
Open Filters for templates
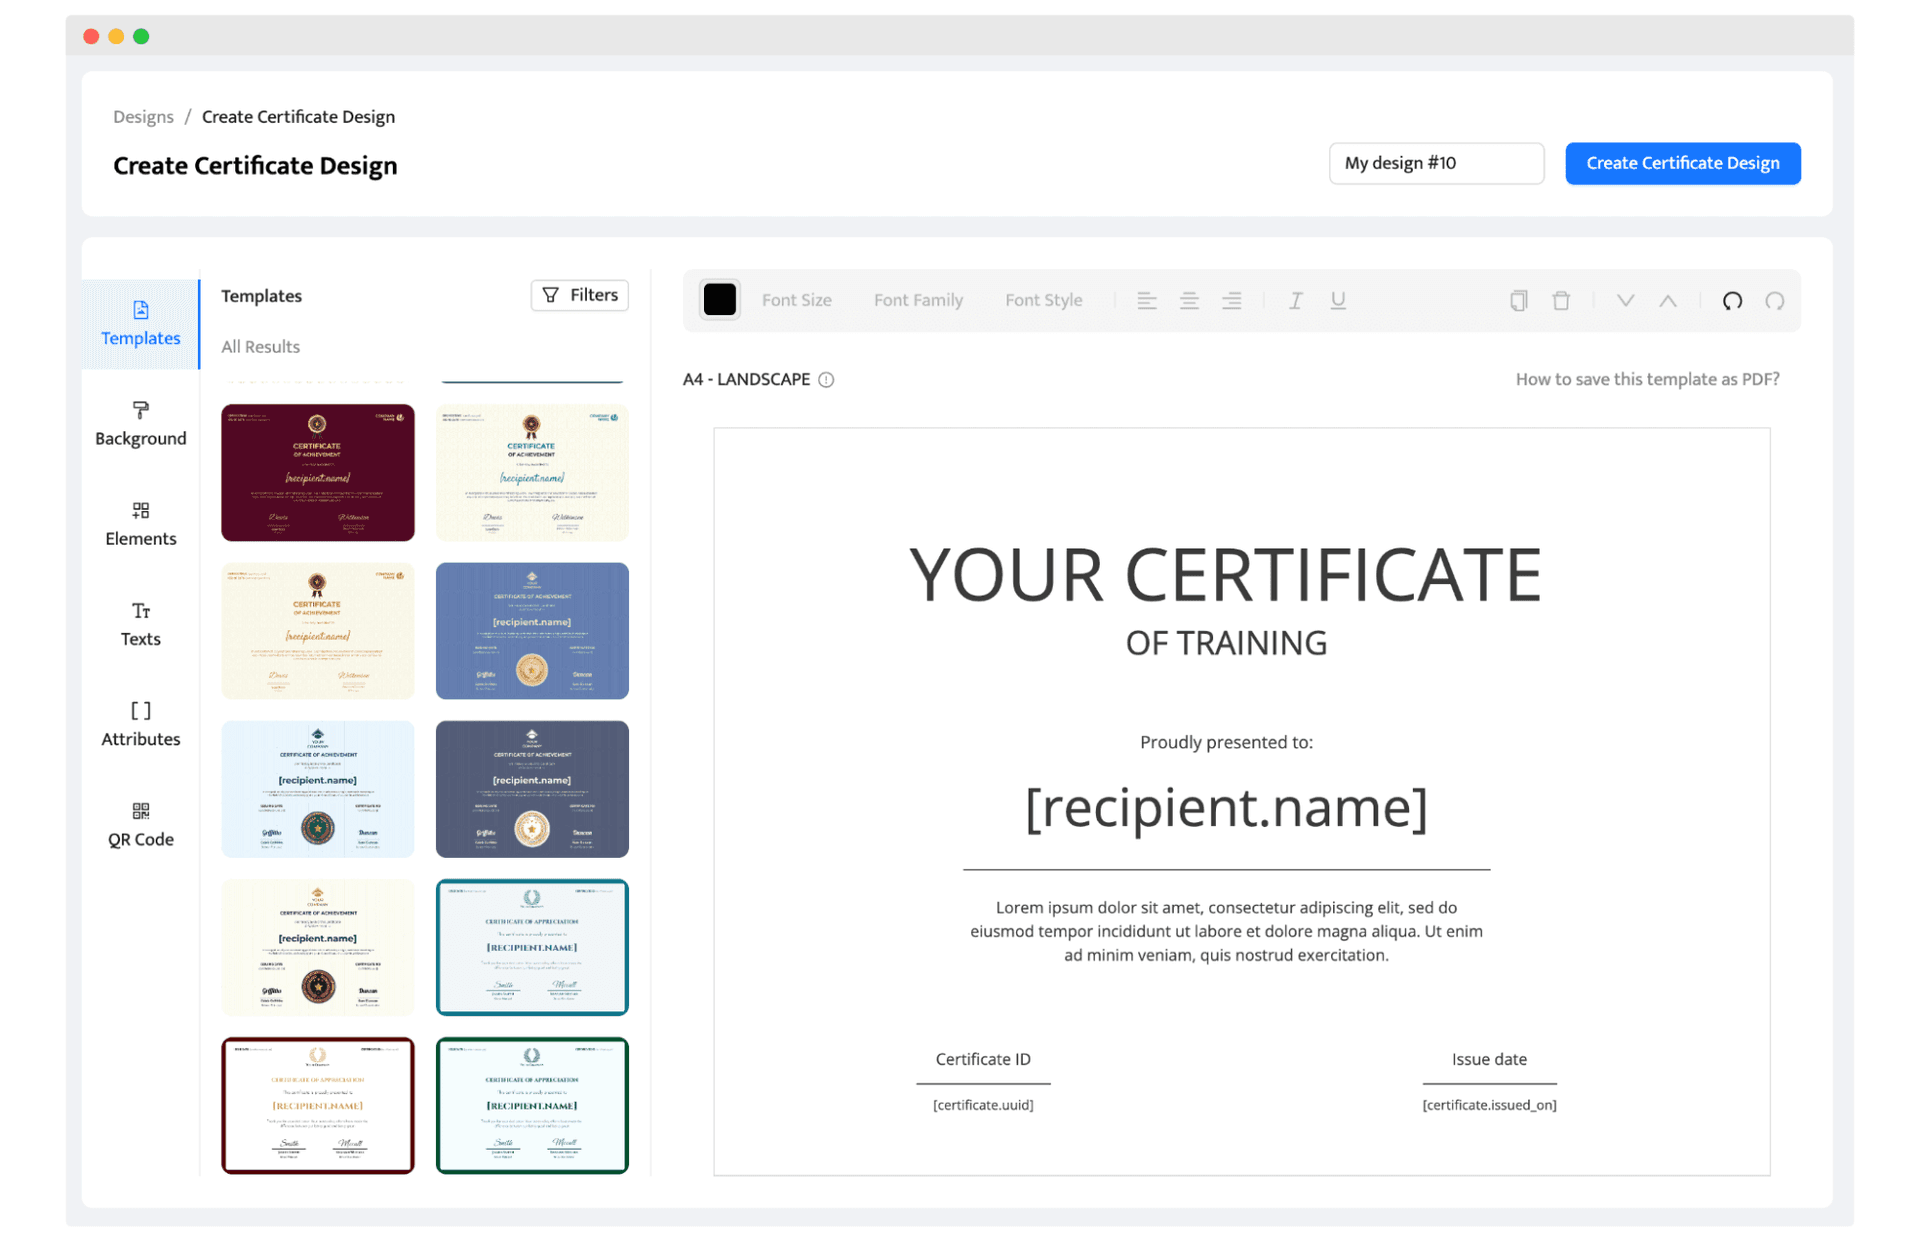click(x=579, y=295)
